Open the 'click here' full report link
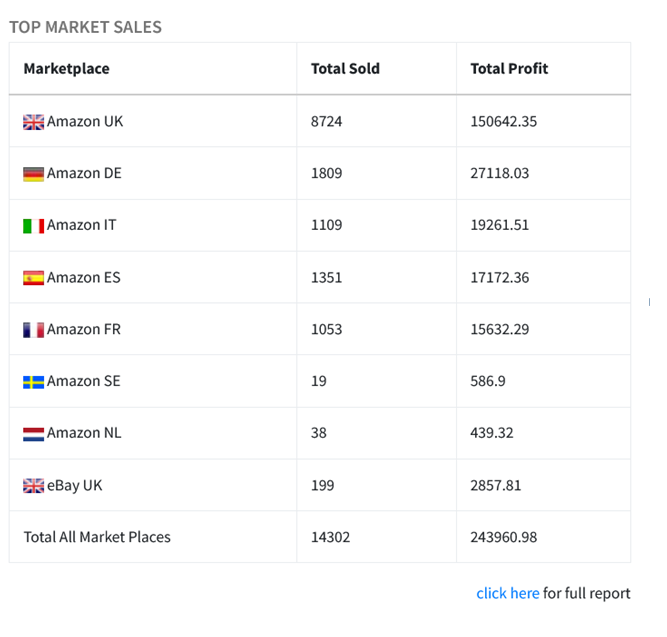This screenshot has height=637, width=667. (507, 593)
